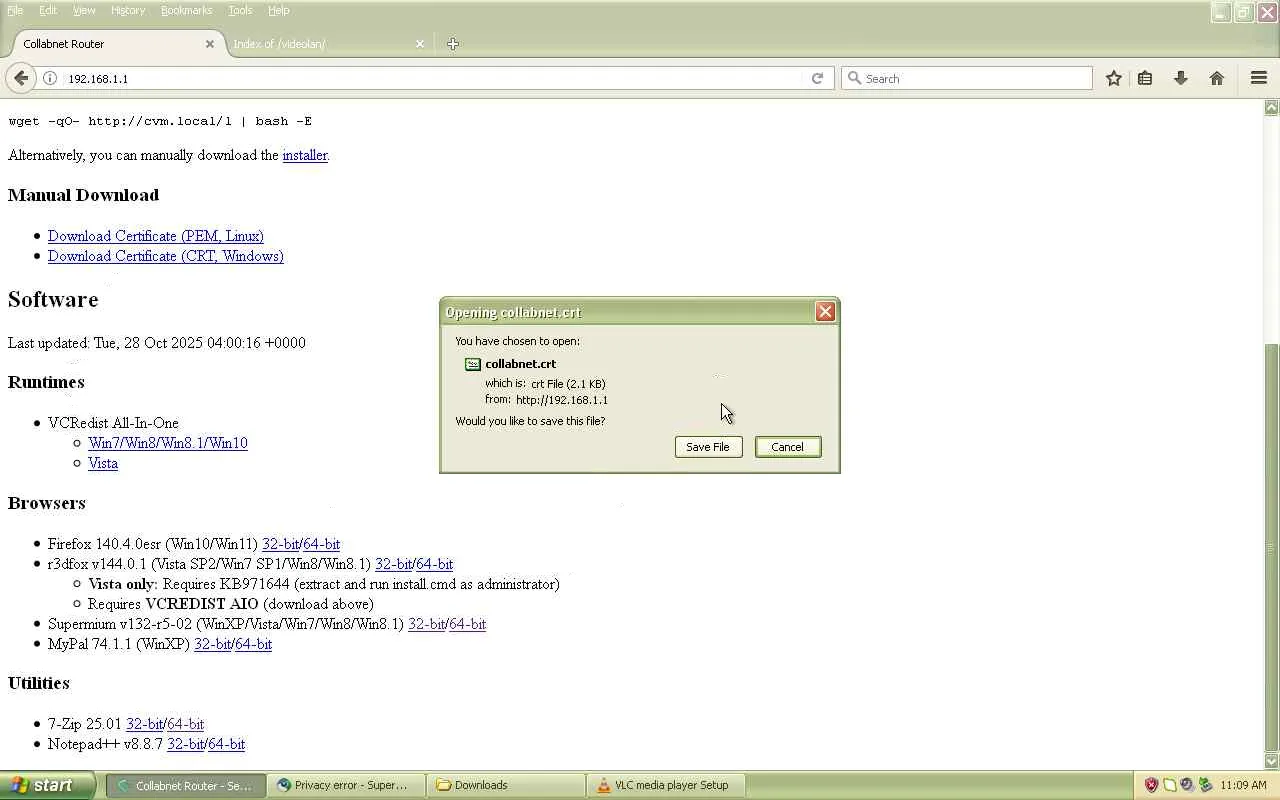The image size is (1280, 800).
Task: Click Save File in the download dialog
Action: [x=708, y=447]
